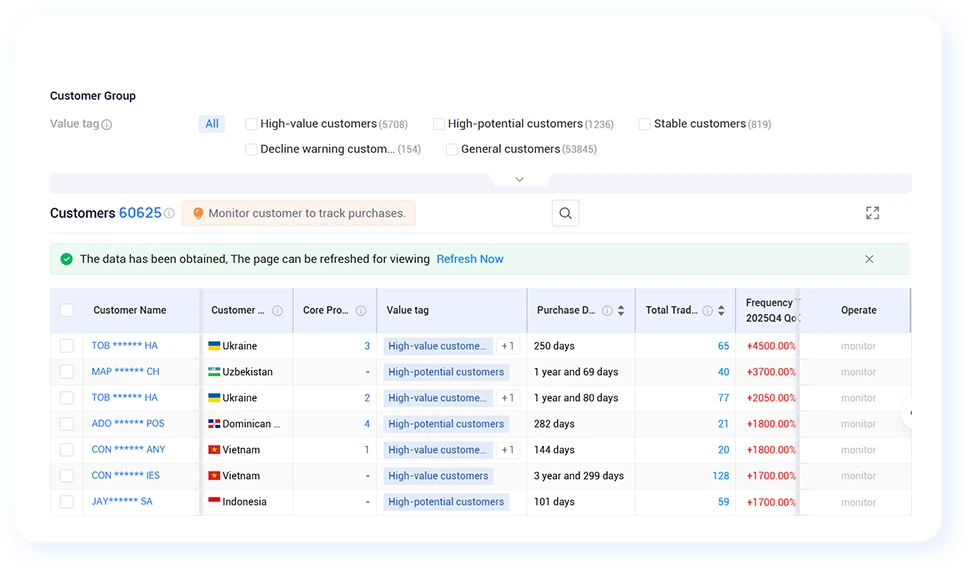This screenshot has height=574, width=974.
Task: Click monitor for Dominican row
Action: point(858,424)
